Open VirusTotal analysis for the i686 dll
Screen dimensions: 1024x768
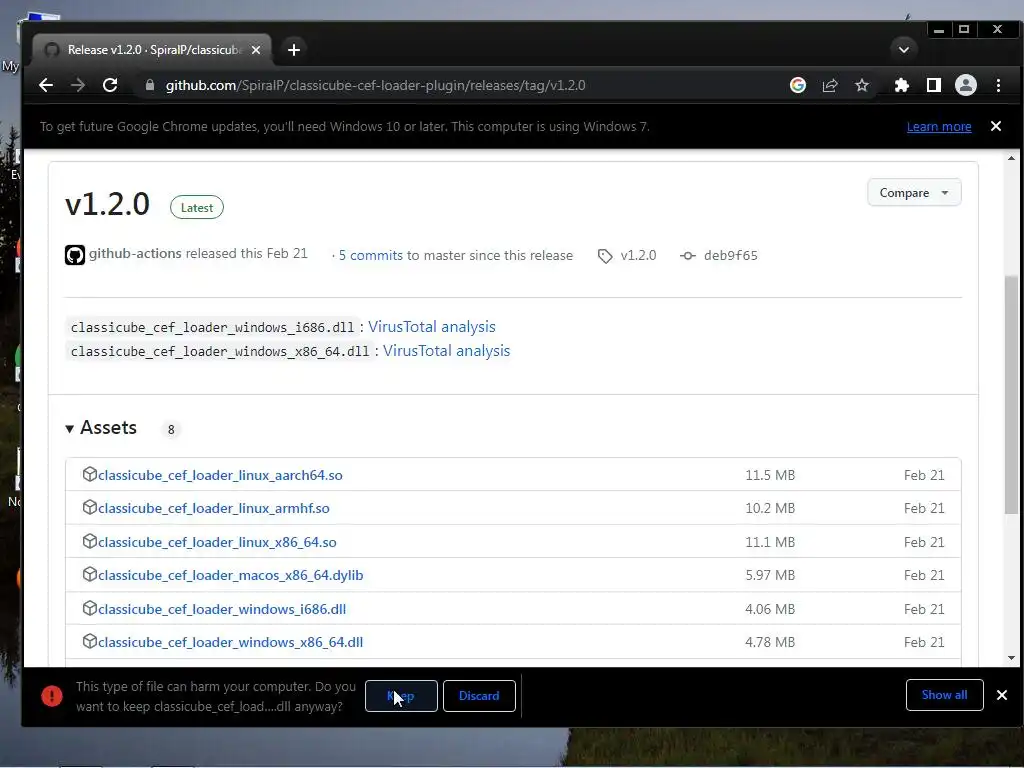(432, 327)
